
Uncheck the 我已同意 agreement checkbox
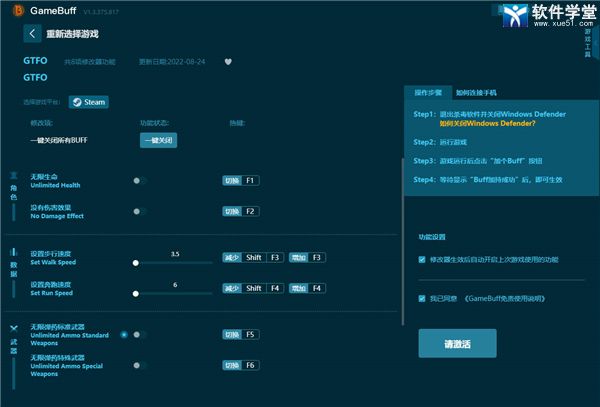click(422, 298)
